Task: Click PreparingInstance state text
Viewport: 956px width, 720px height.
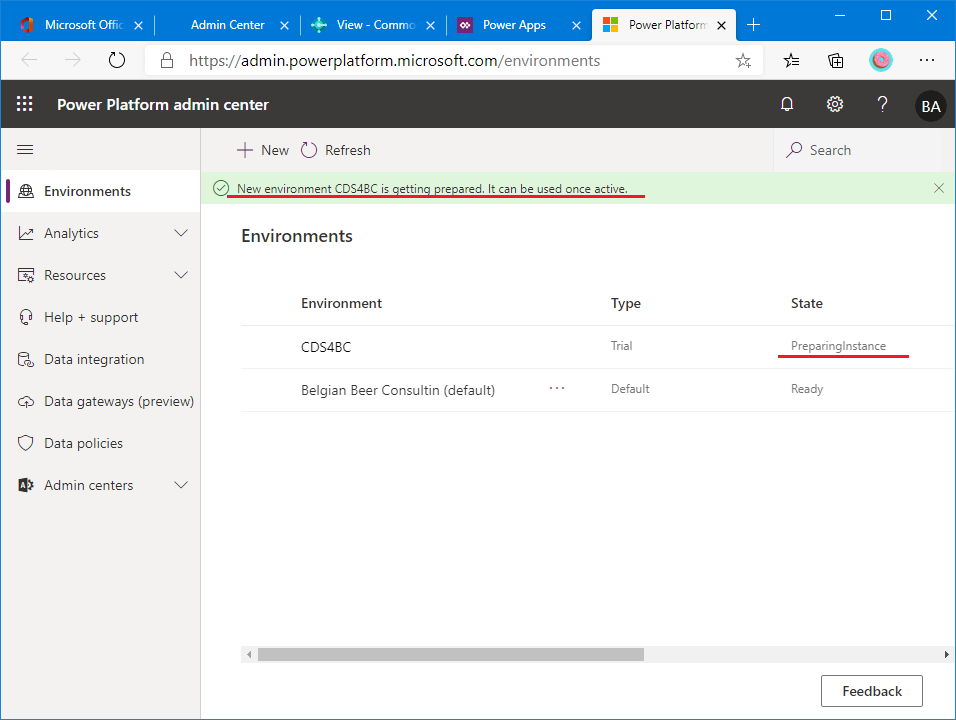Action: [838, 346]
